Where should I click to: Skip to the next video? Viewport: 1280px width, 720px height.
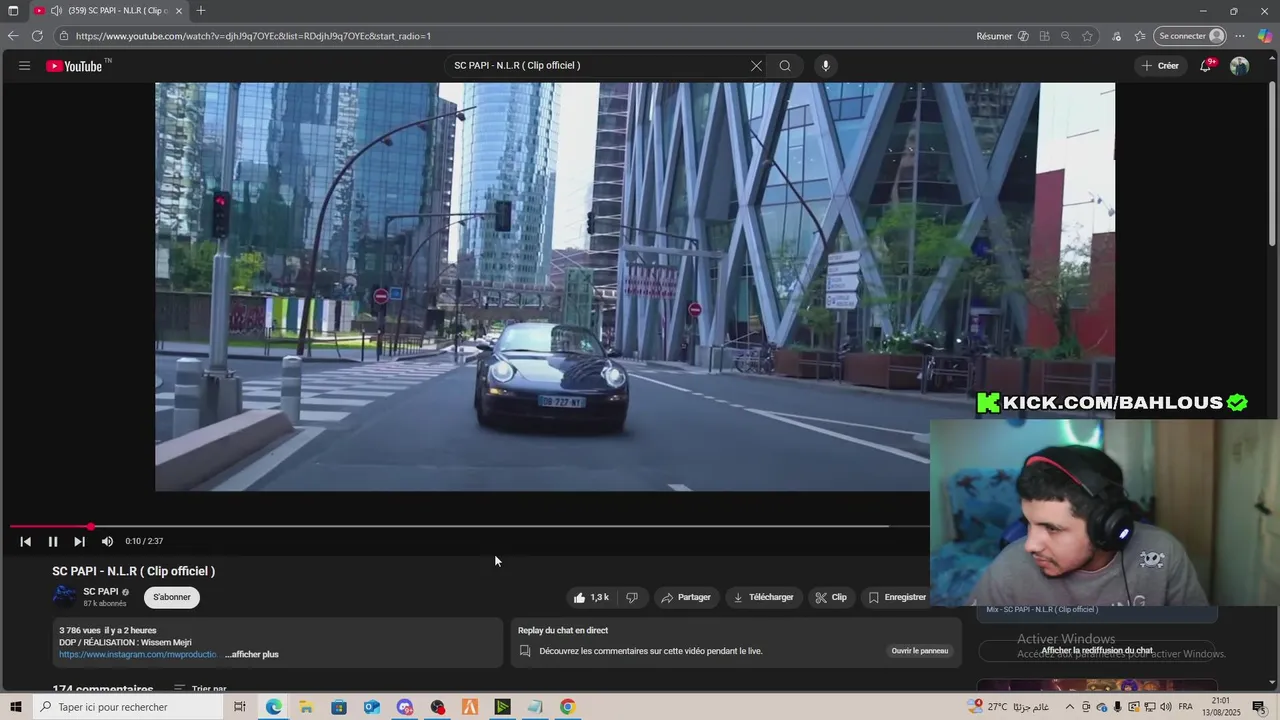(80, 541)
